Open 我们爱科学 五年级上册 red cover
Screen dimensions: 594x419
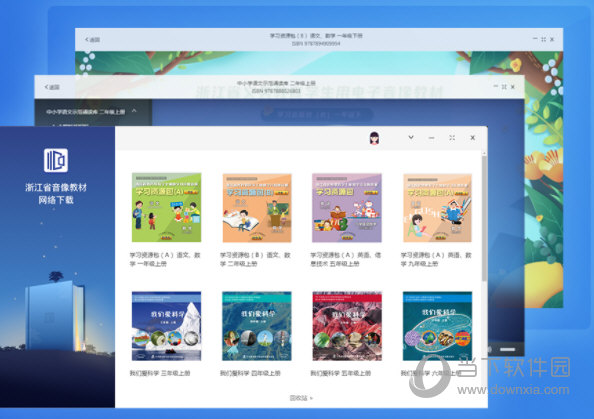(x=347, y=326)
